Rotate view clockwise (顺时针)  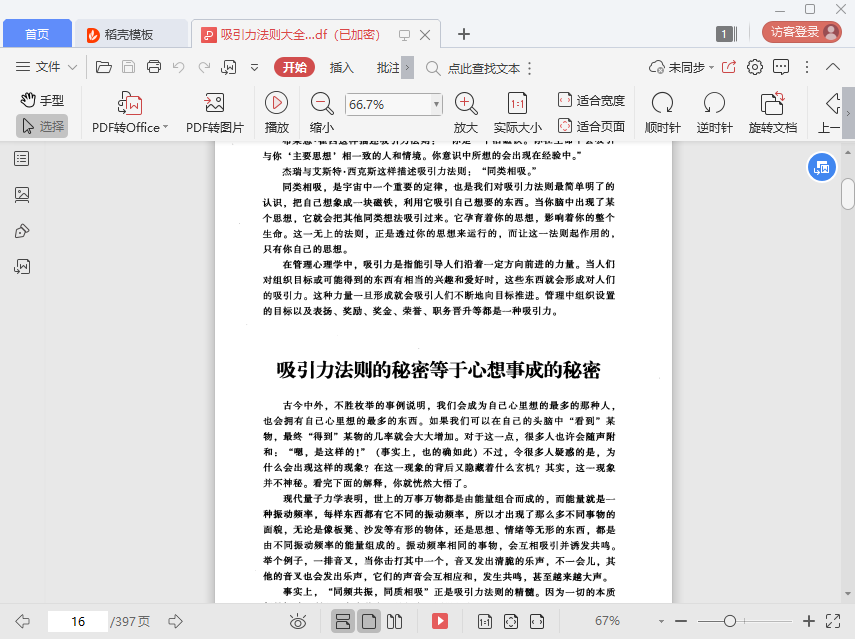pos(663,112)
